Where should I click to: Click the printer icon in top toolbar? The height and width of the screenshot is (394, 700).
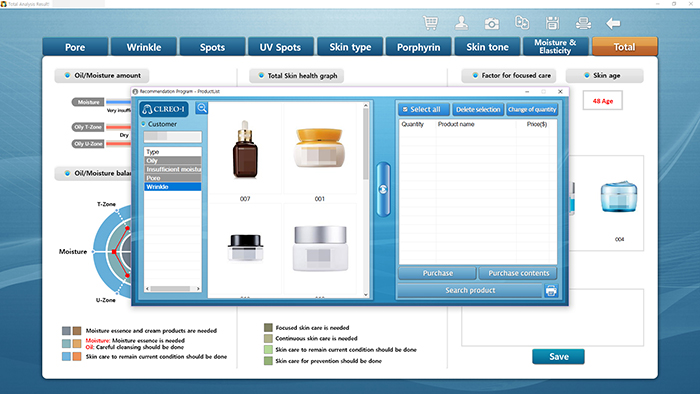(x=583, y=23)
